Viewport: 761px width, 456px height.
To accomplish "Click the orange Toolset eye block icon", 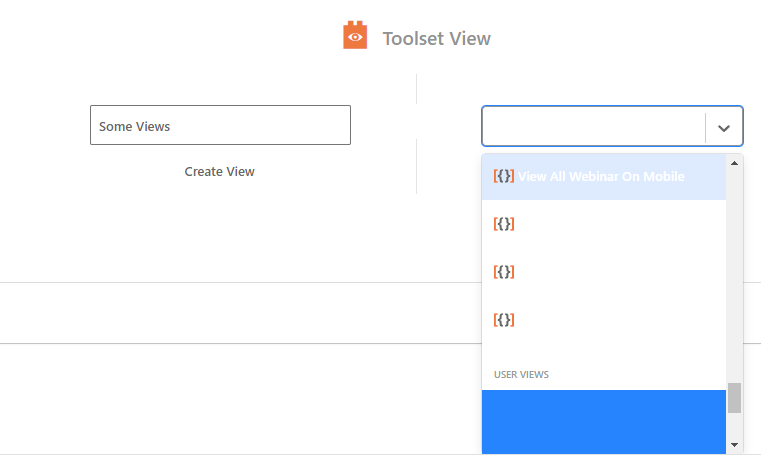I will click(355, 35).
